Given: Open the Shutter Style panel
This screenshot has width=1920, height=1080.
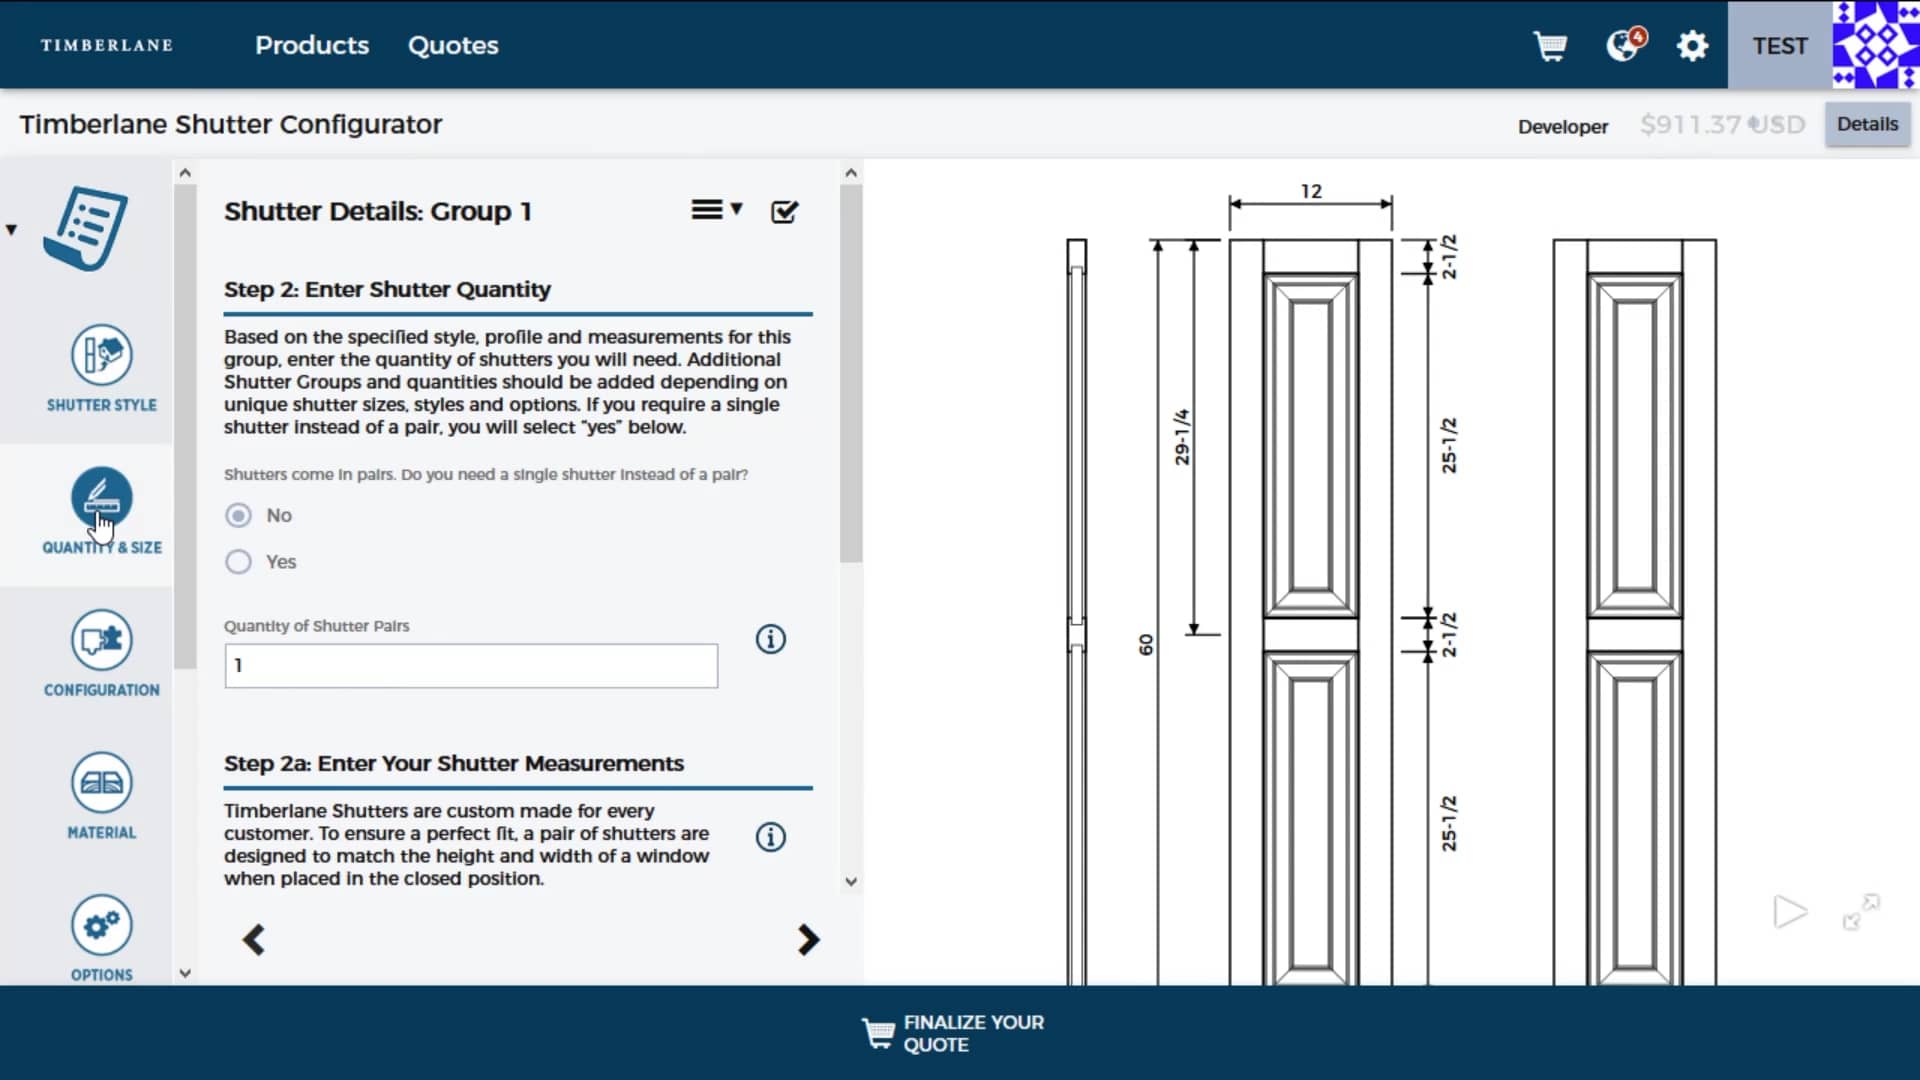Looking at the screenshot, I should [x=102, y=367].
